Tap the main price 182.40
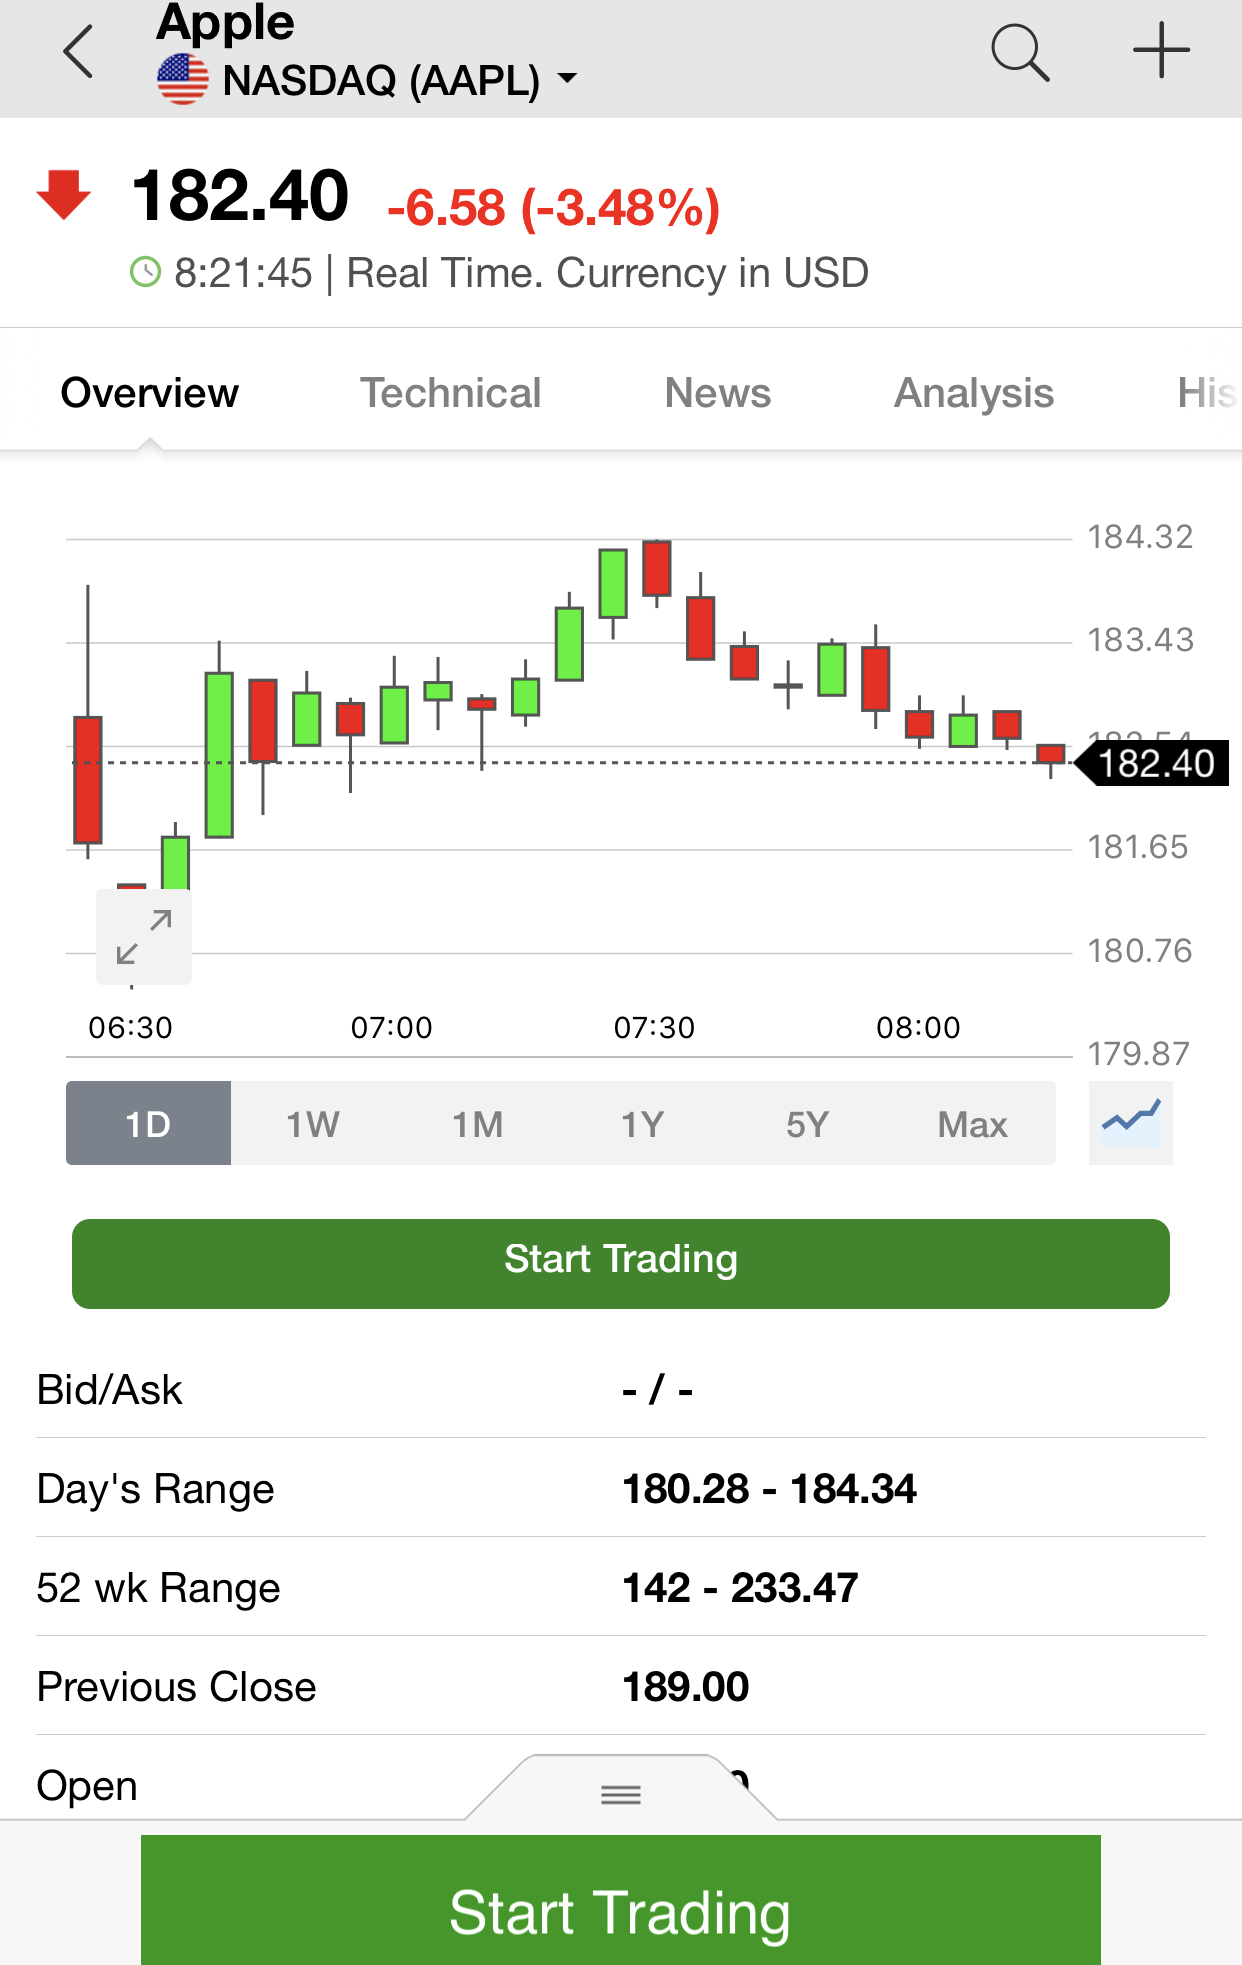The width and height of the screenshot is (1242, 1965). click(x=240, y=195)
